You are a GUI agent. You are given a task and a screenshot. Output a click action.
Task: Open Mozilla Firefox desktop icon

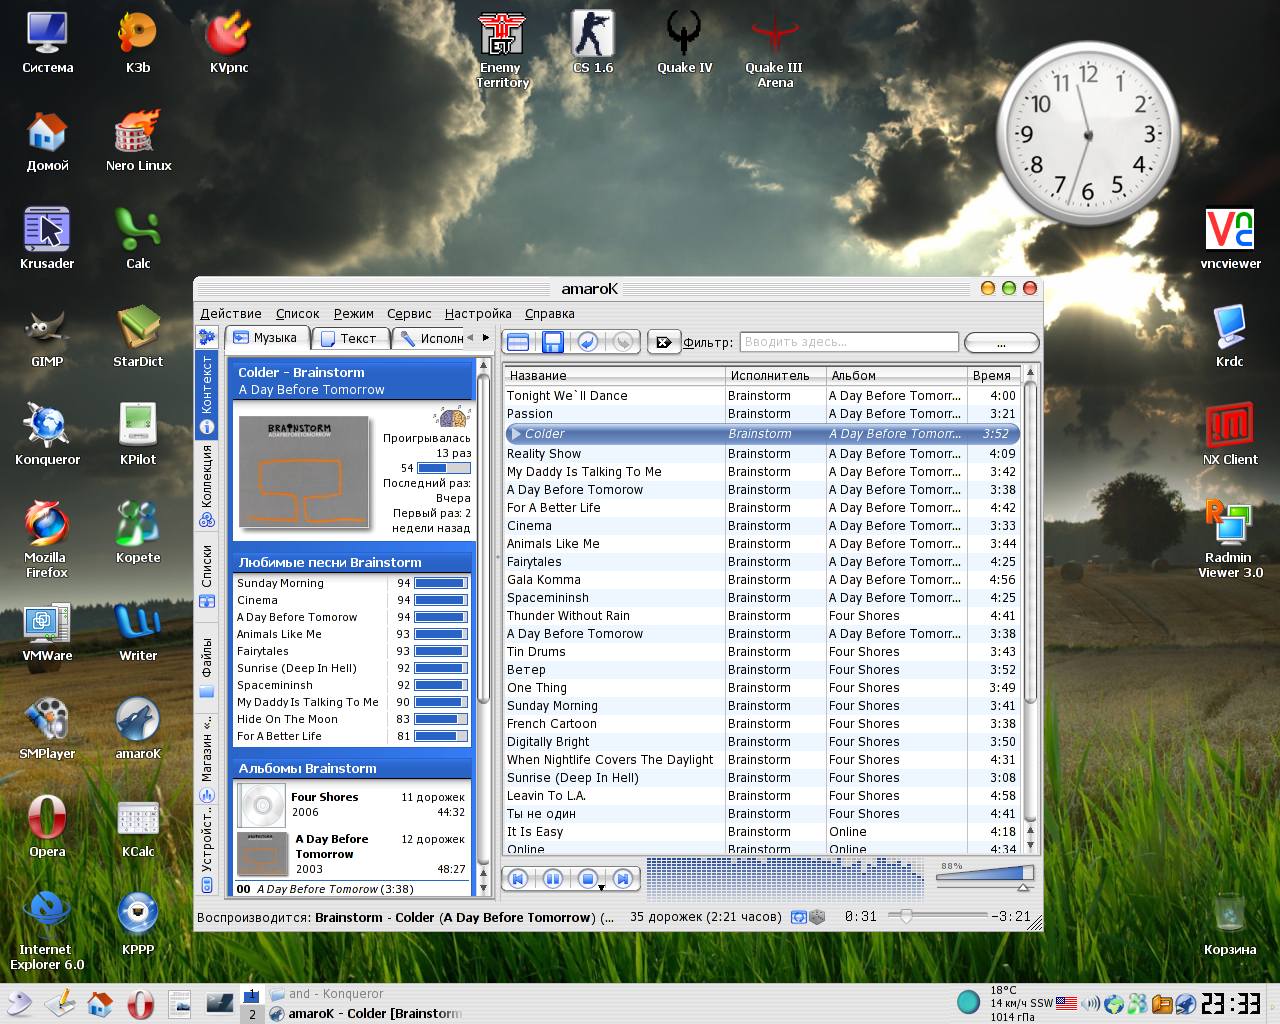coord(46,540)
